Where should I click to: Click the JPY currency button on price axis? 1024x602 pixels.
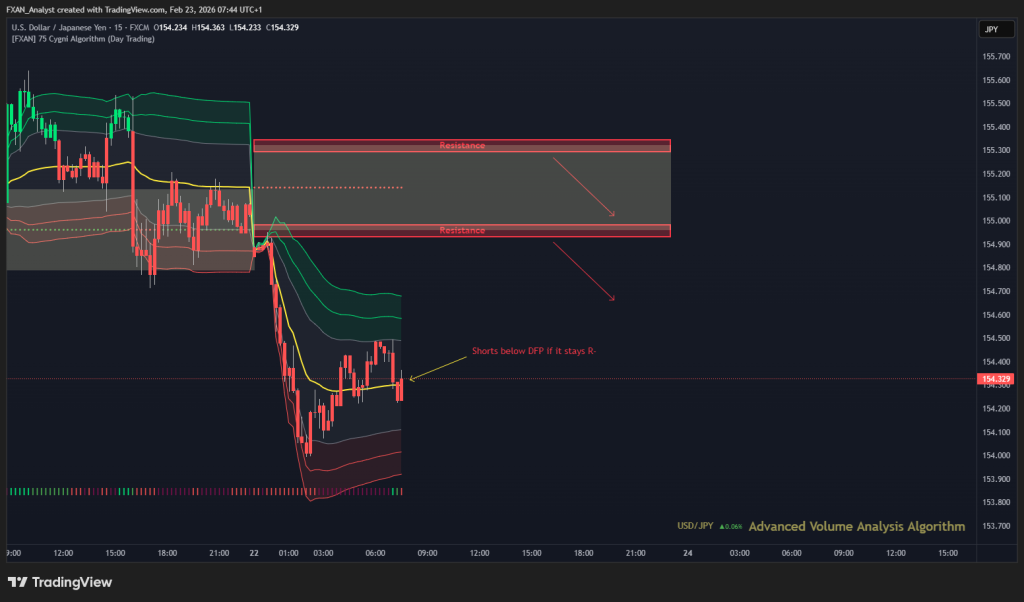[991, 30]
